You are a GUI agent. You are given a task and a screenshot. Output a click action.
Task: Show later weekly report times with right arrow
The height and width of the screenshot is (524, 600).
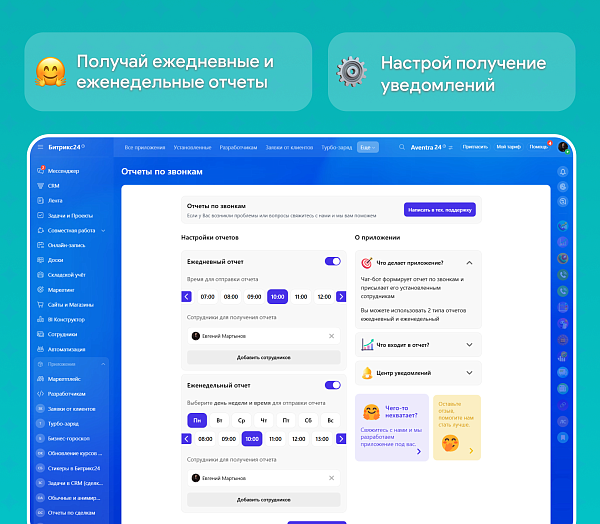point(341,439)
